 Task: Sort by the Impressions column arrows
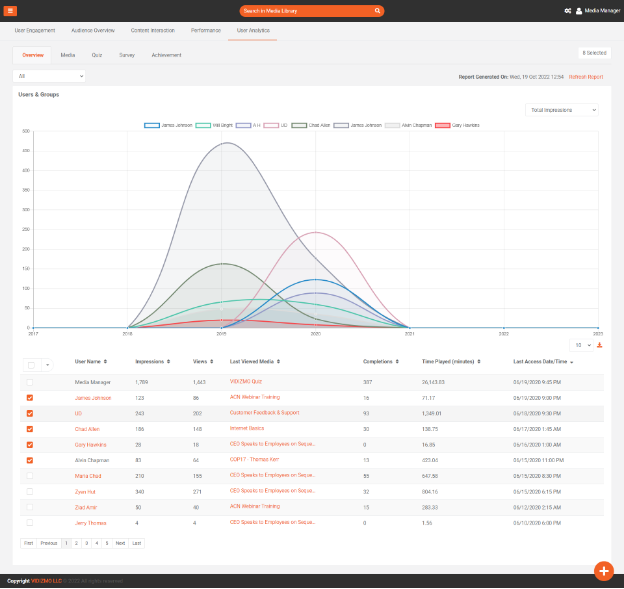tap(170, 361)
